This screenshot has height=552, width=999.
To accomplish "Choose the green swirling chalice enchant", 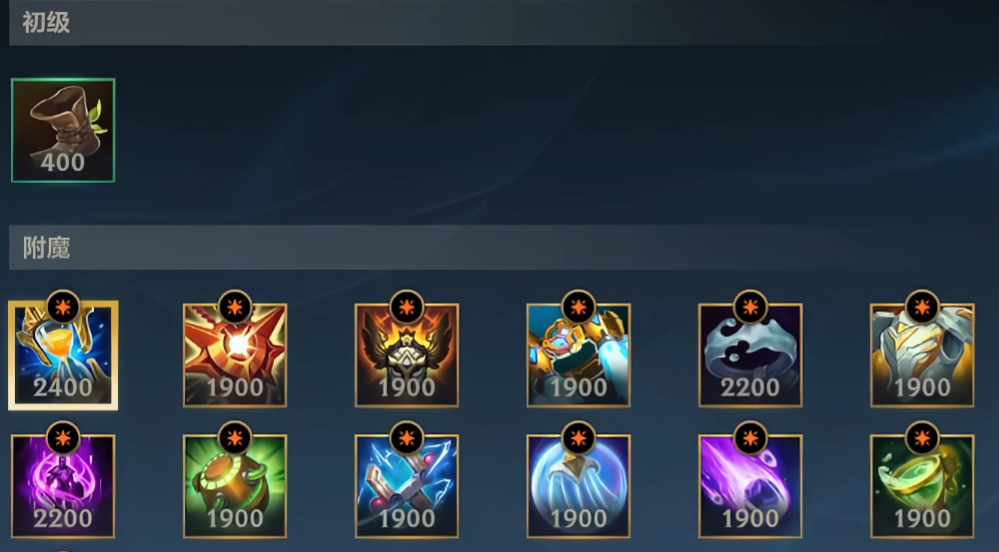I will 922,486.
